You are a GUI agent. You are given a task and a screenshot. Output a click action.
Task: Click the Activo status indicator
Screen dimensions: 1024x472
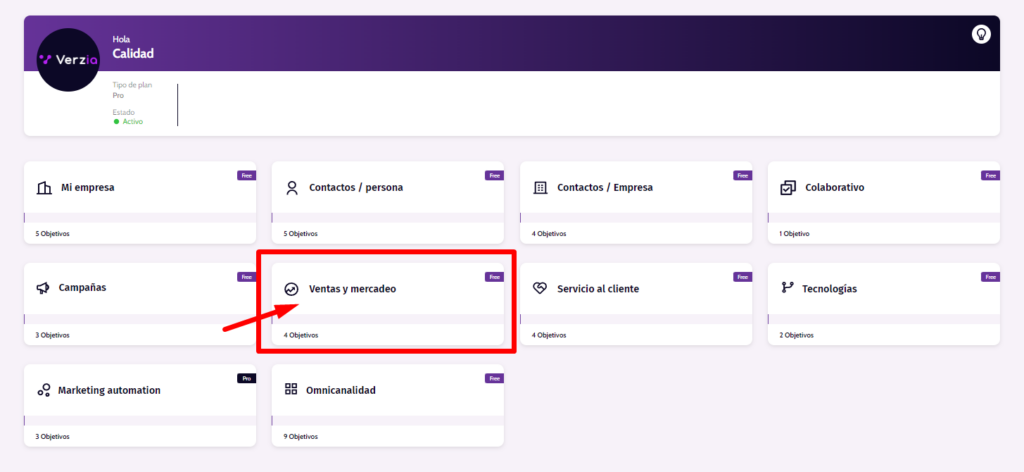(128, 122)
